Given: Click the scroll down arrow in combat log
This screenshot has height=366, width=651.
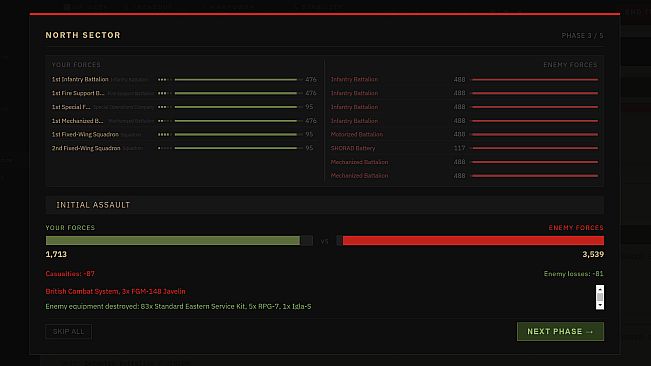Looking at the screenshot, I should (600, 305).
